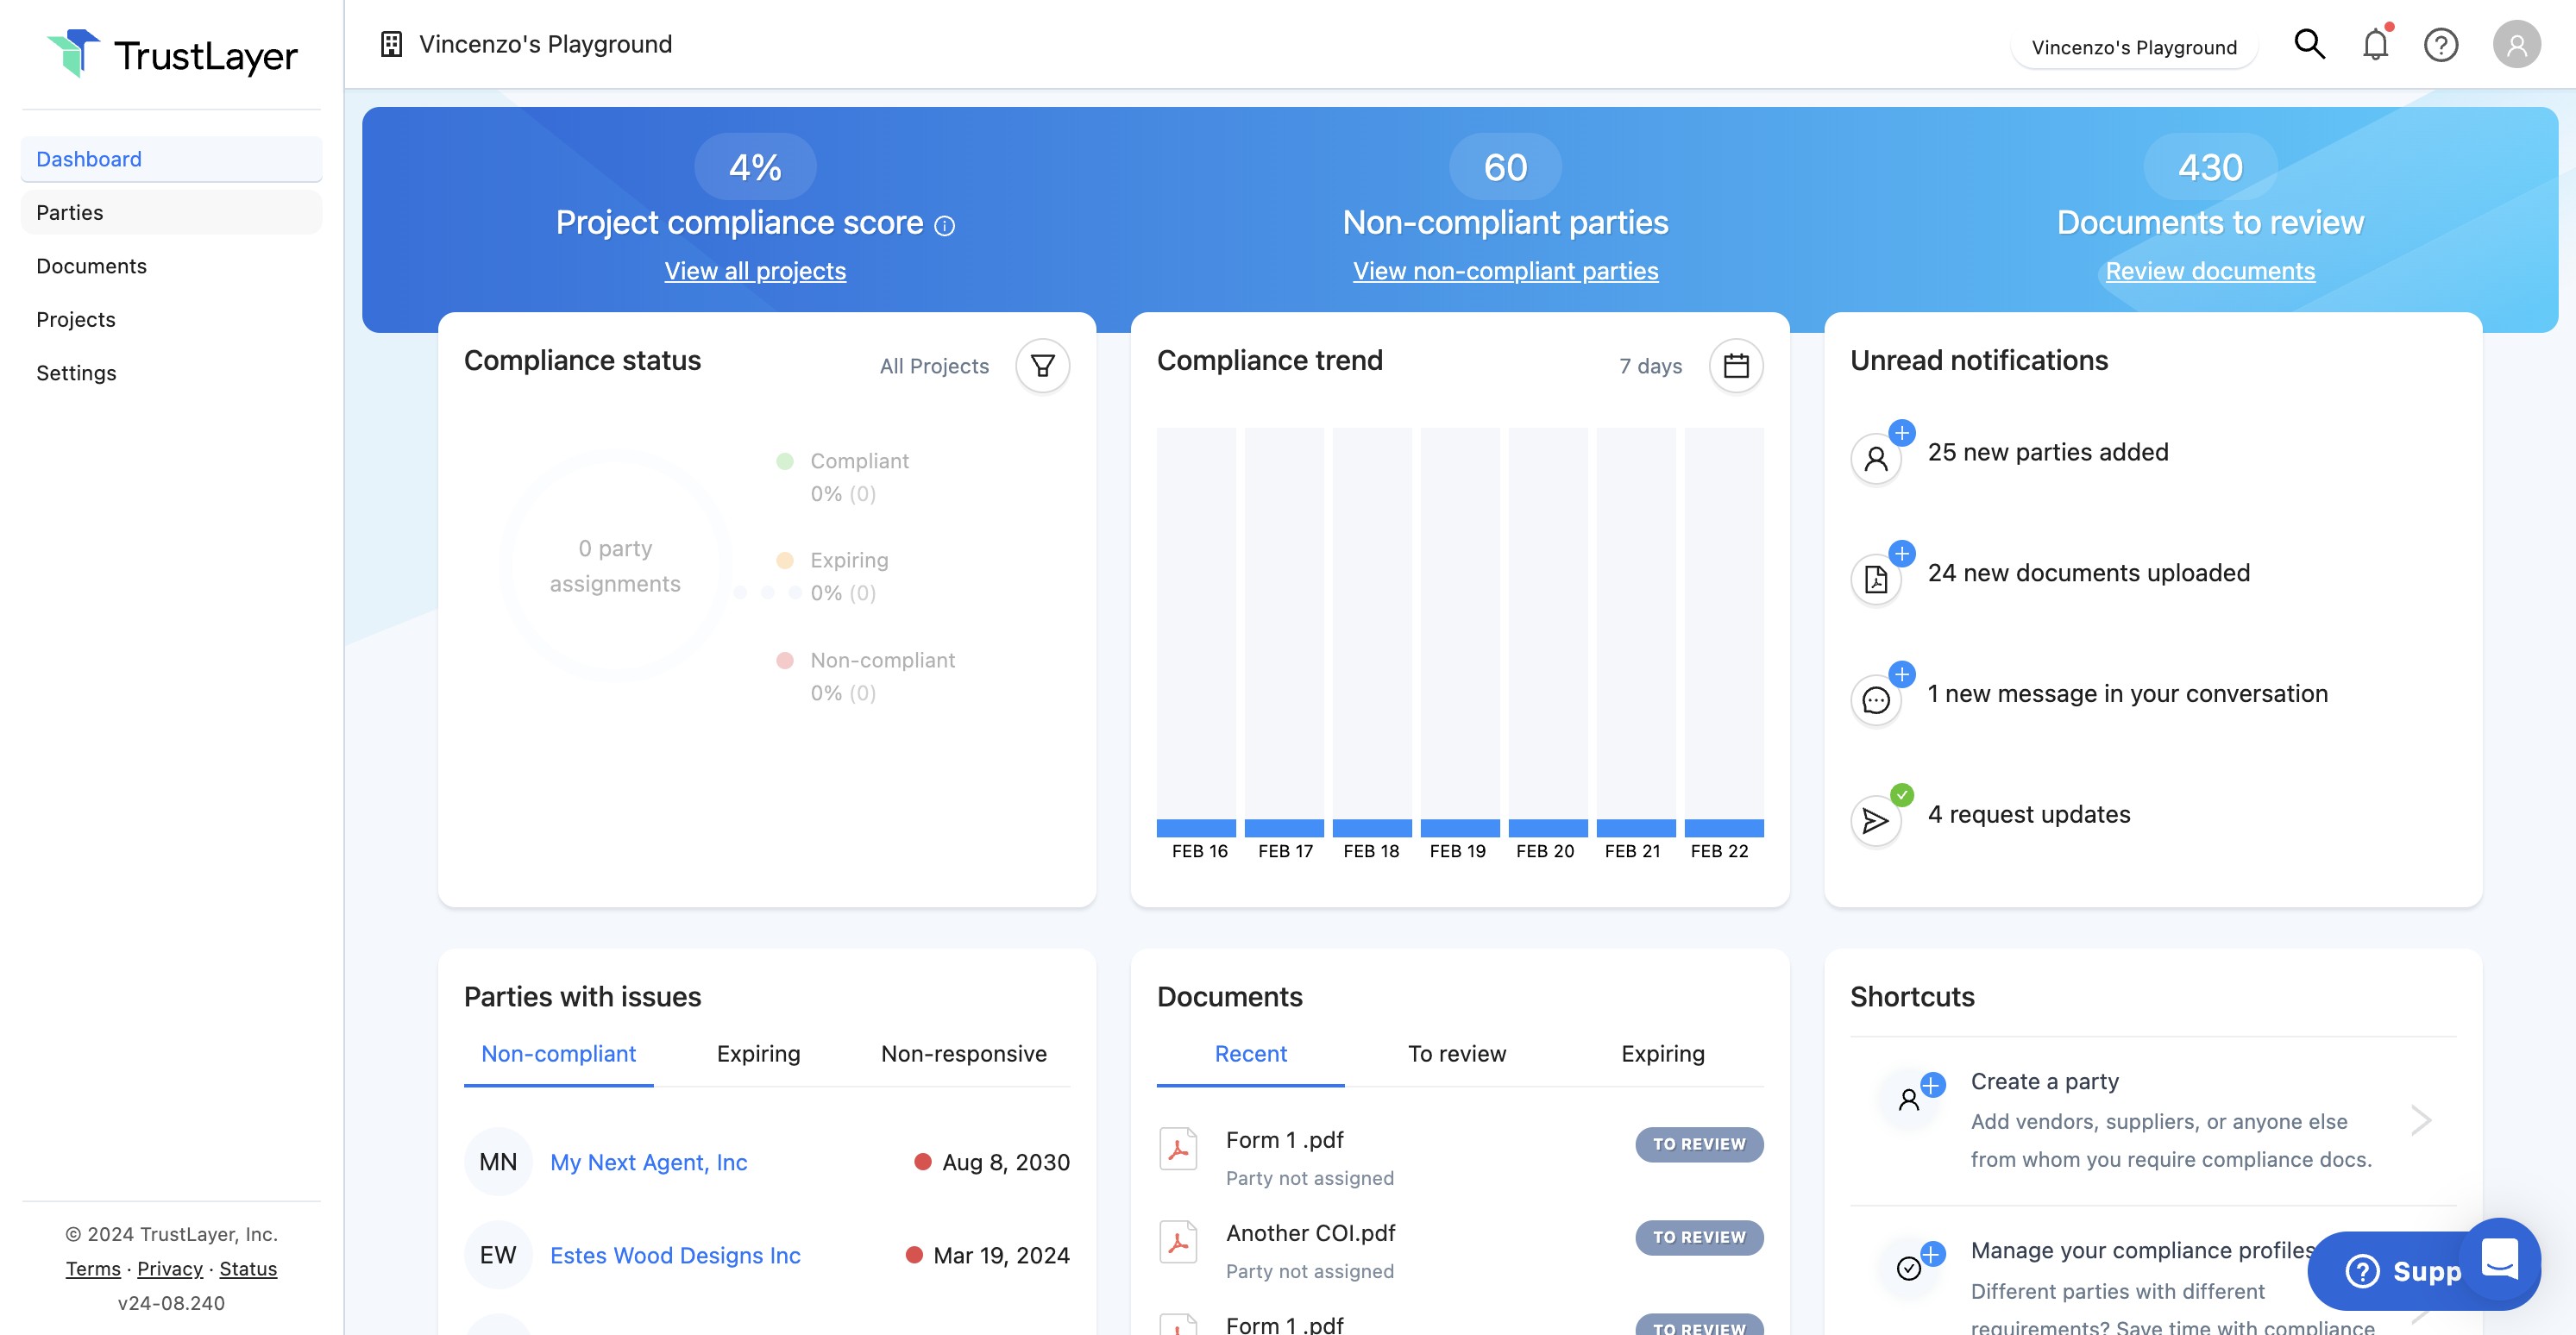Click the FEB 19 compliance trend bar
Viewport: 2576px width, 1335px height.
1459,827
